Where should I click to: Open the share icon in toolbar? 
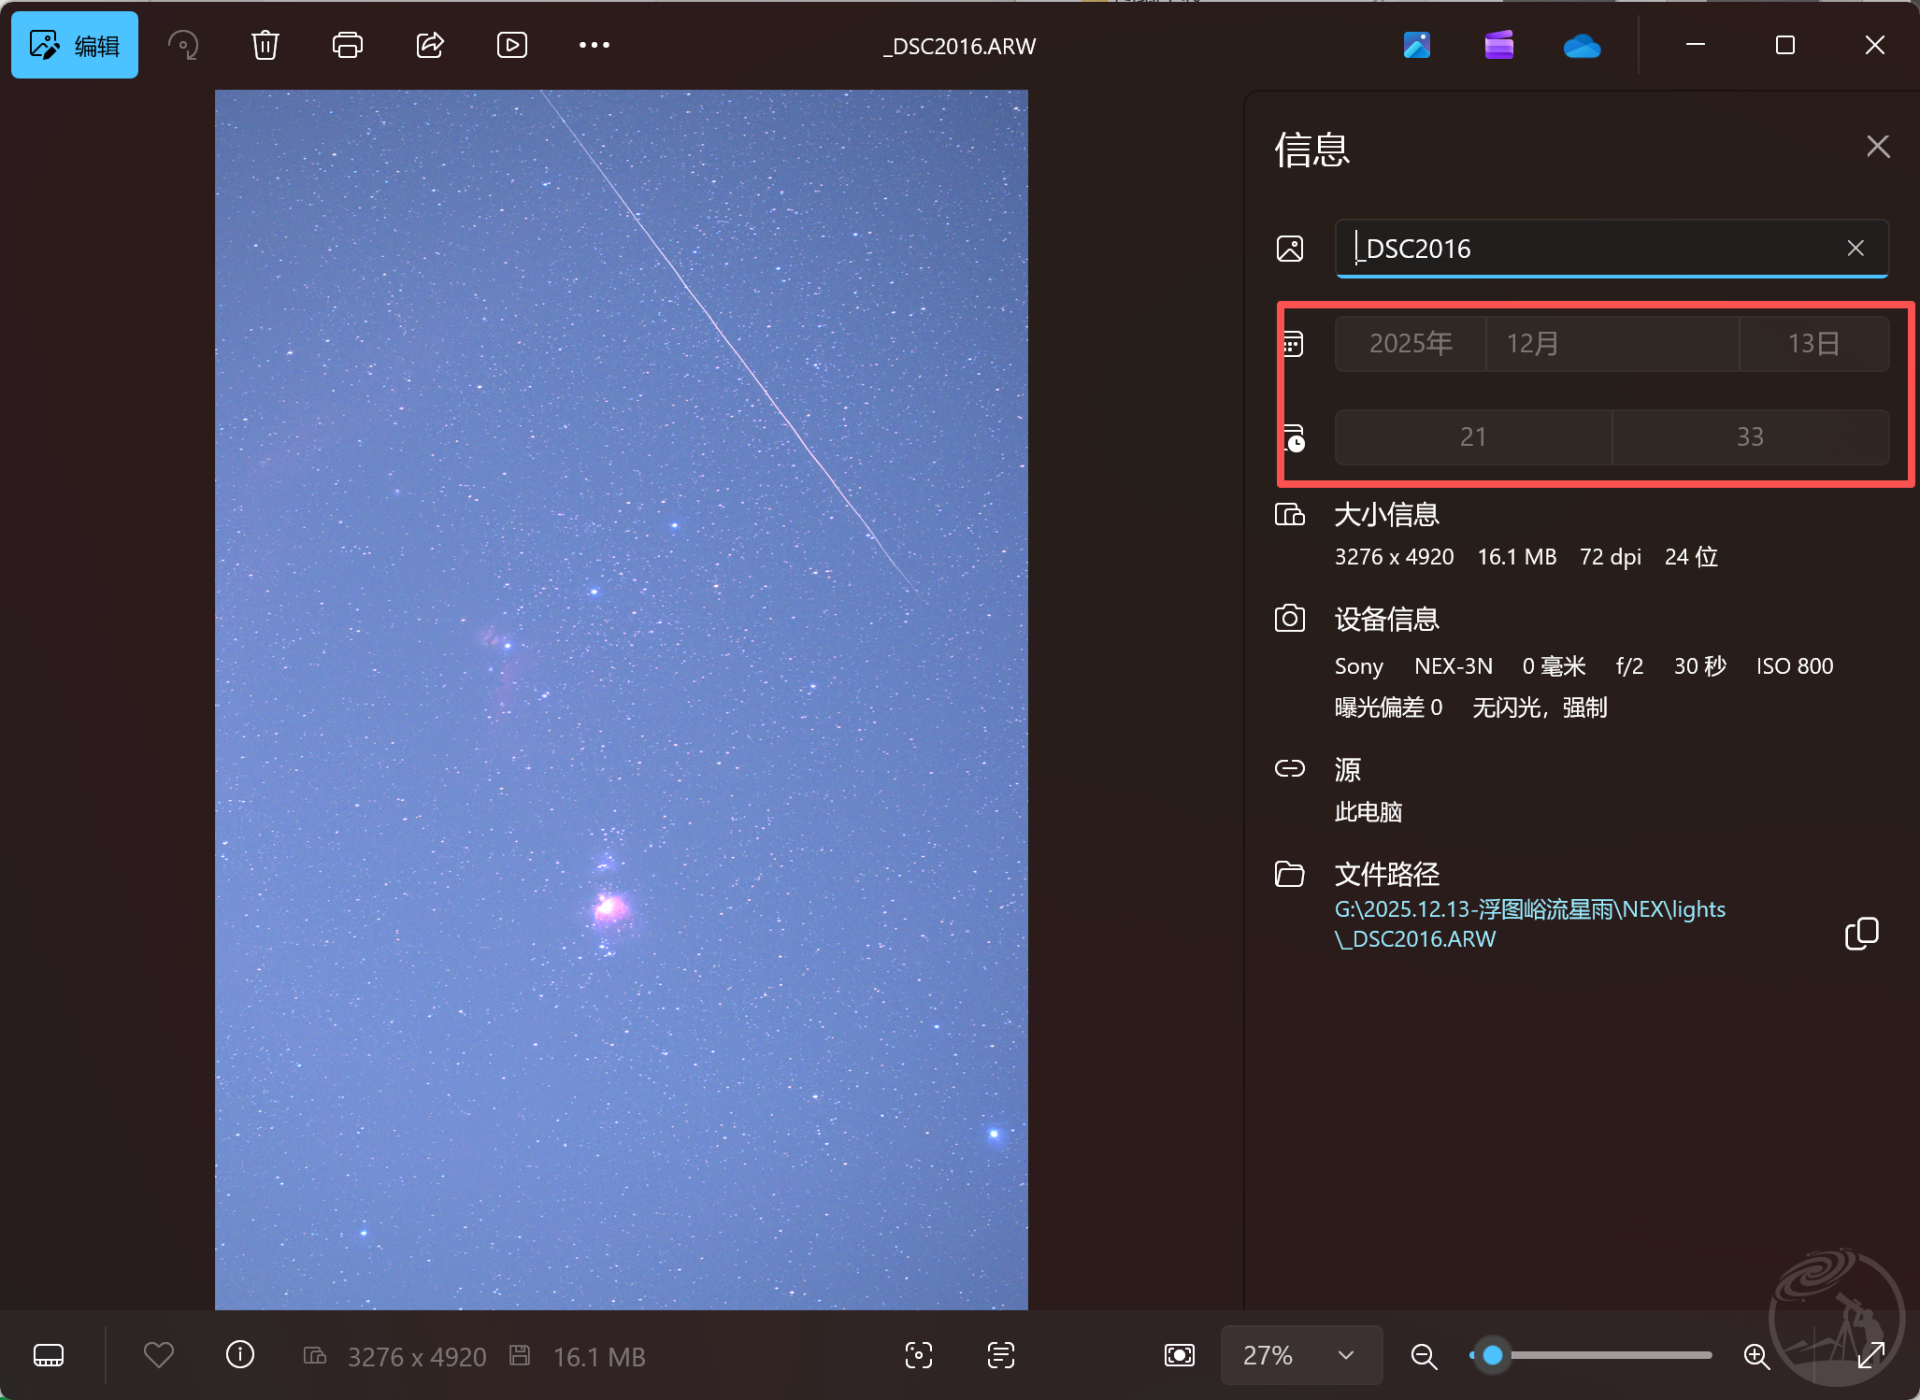(430, 45)
